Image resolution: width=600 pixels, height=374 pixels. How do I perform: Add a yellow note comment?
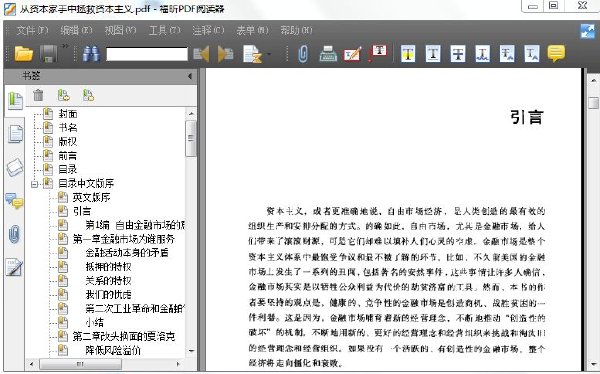pos(556,53)
